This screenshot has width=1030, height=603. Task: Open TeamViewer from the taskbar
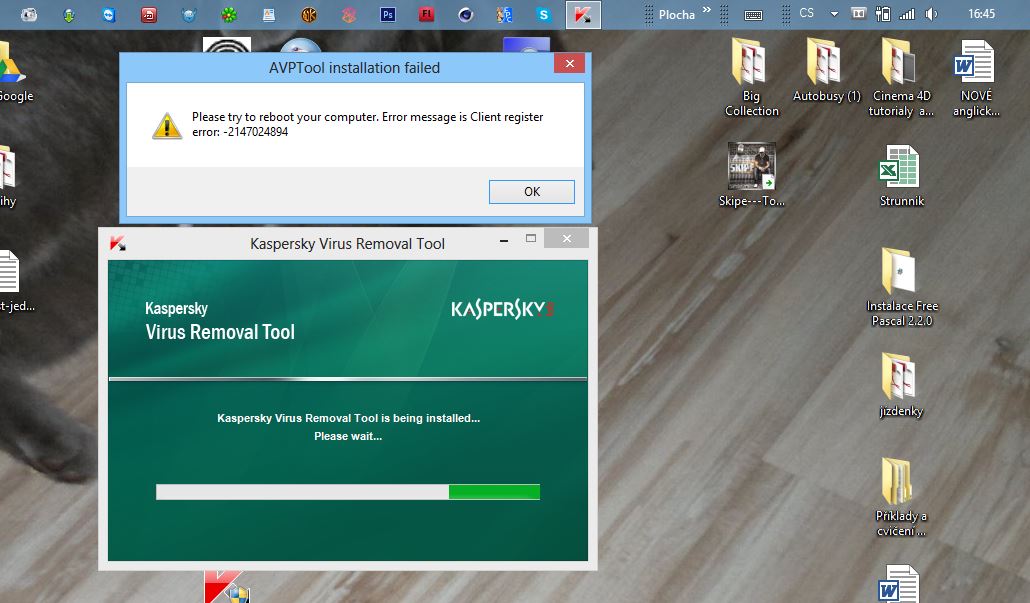pos(109,14)
